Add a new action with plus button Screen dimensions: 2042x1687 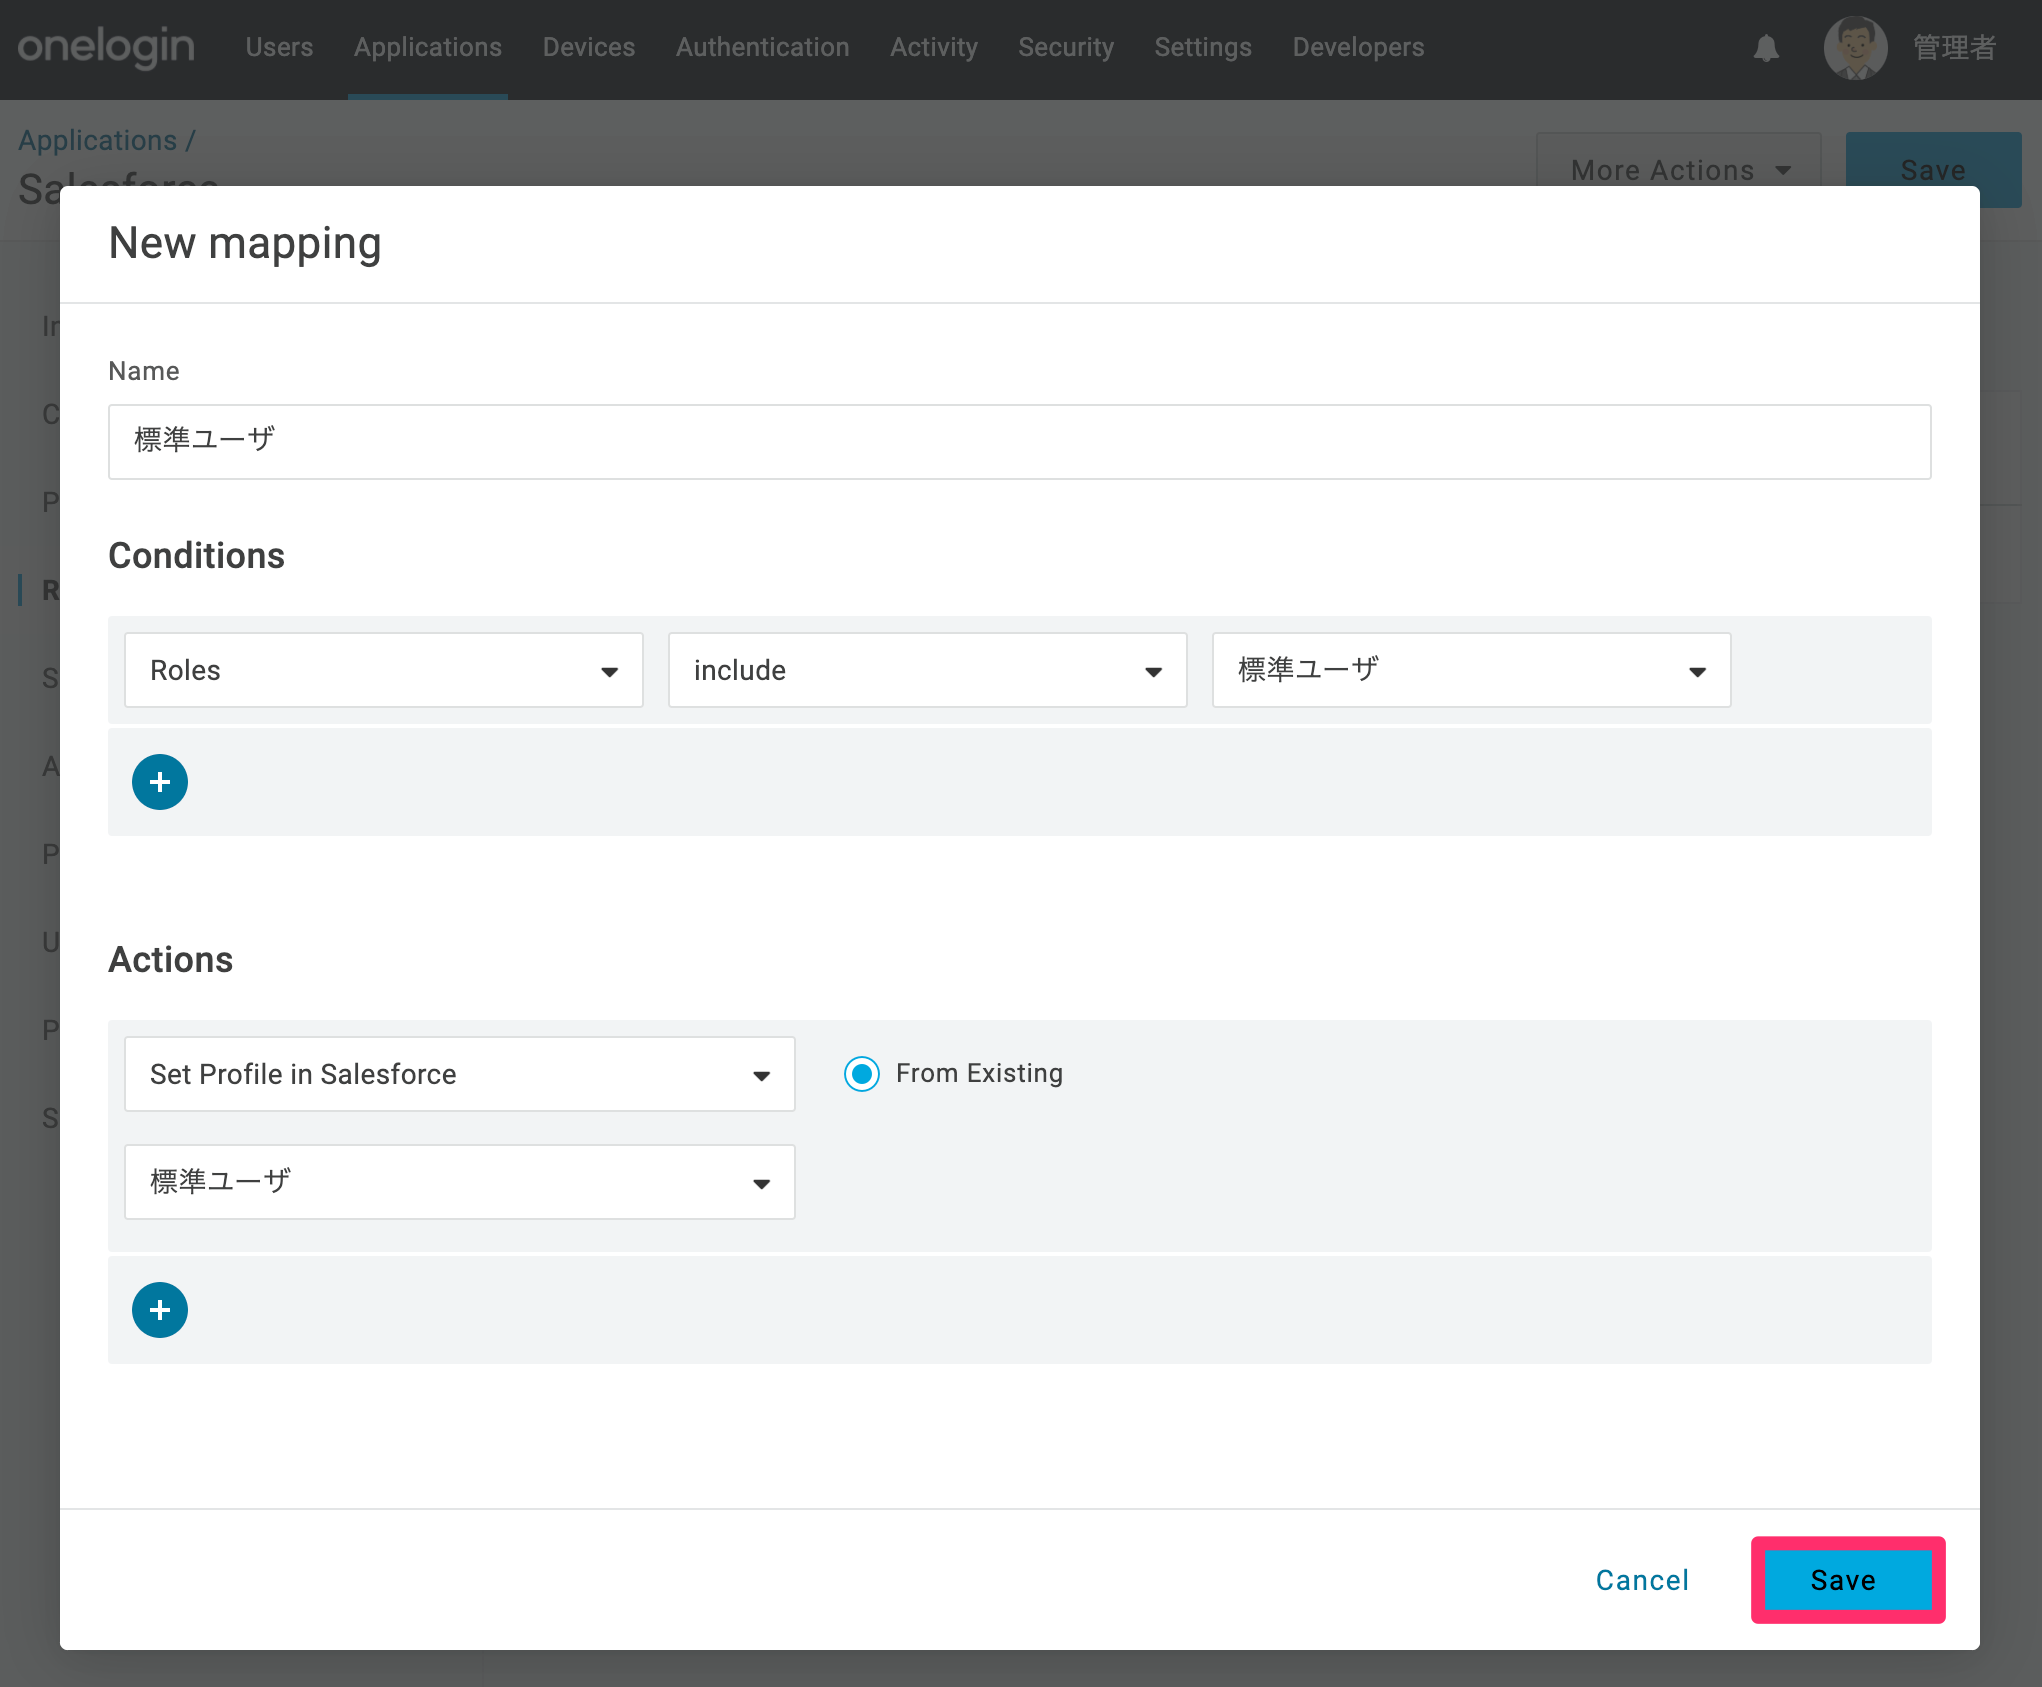click(160, 1310)
